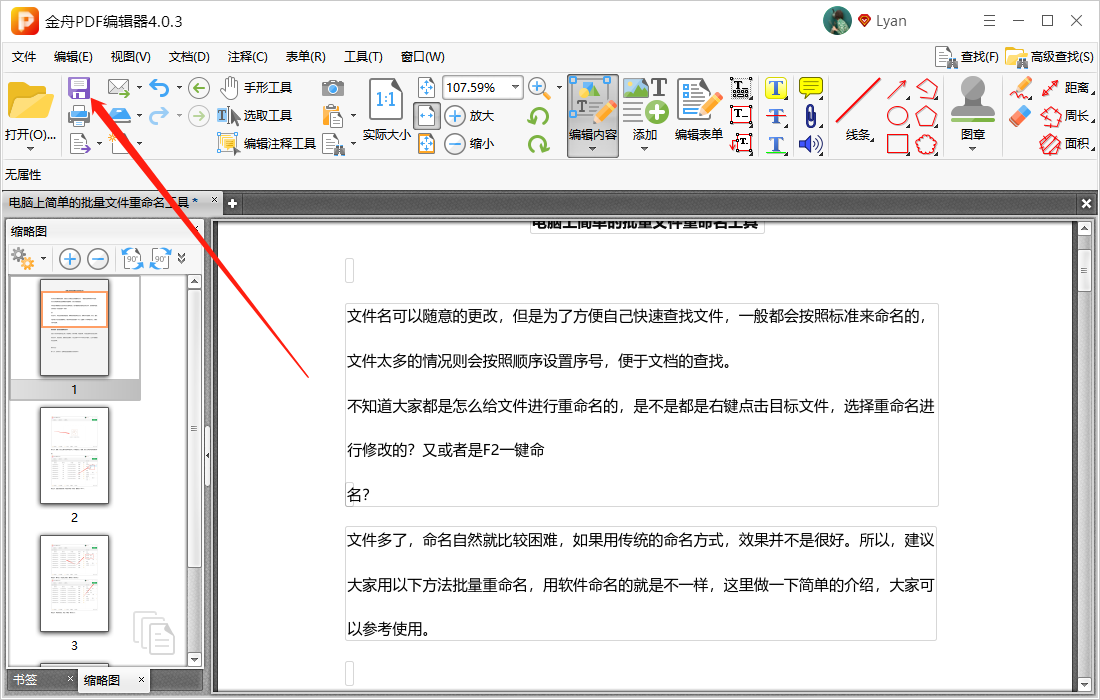Select the page 2 thumbnail
1100x700 pixels.
click(75, 457)
